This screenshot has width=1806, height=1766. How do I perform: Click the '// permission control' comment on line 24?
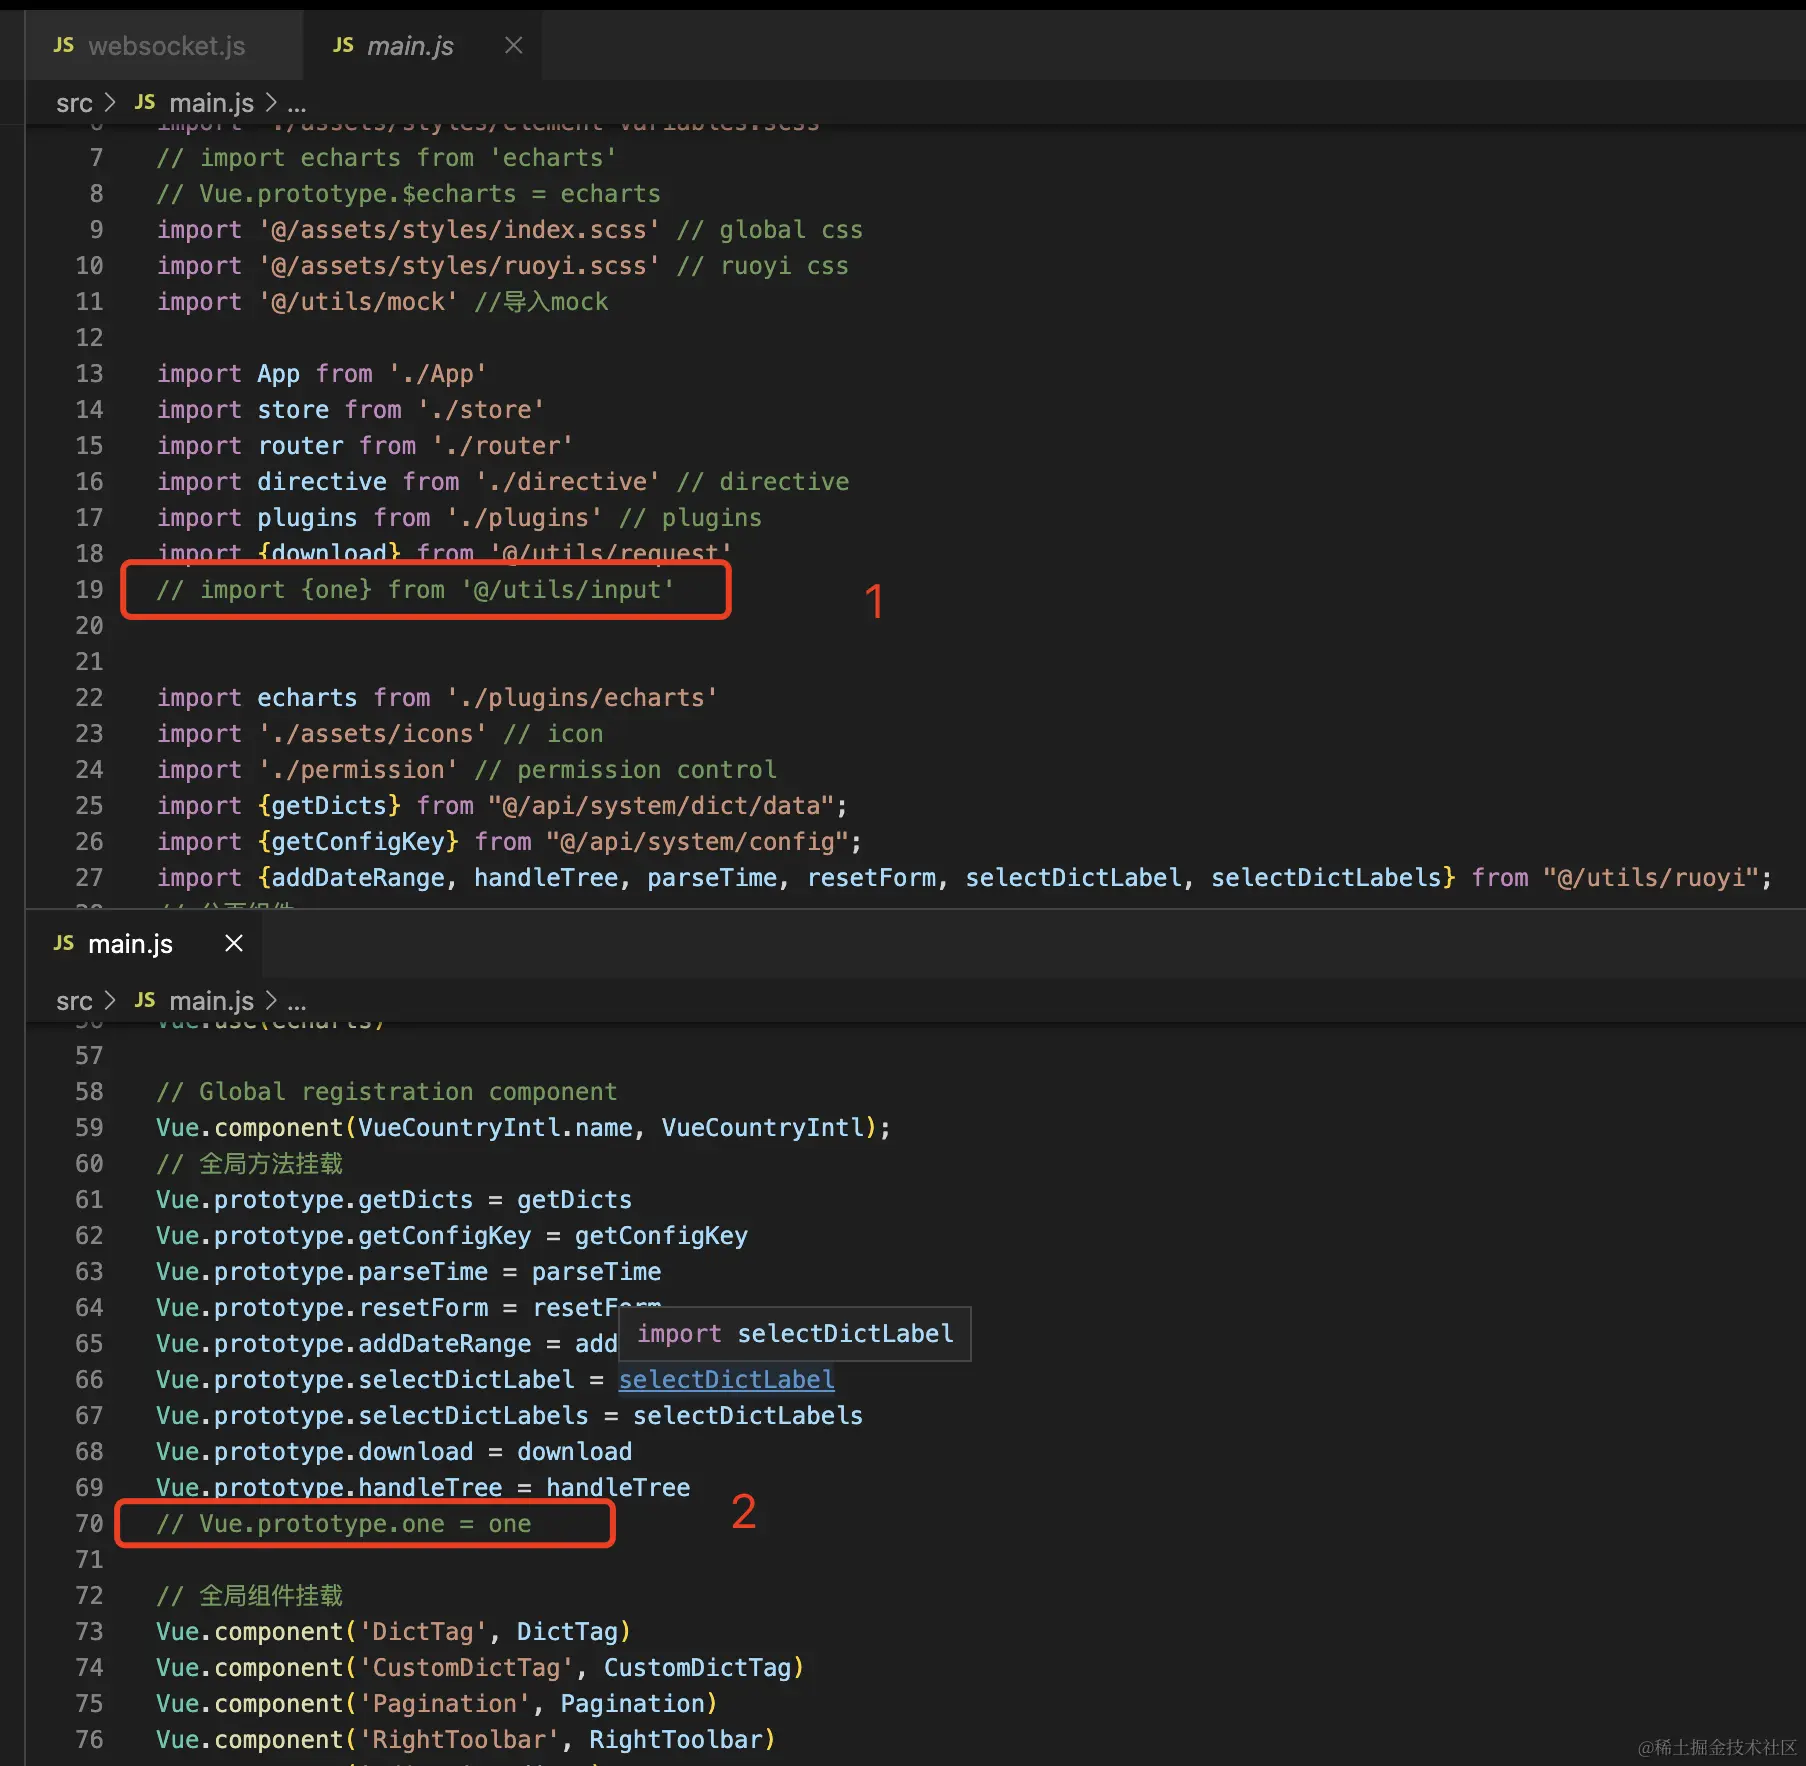pos(625,770)
